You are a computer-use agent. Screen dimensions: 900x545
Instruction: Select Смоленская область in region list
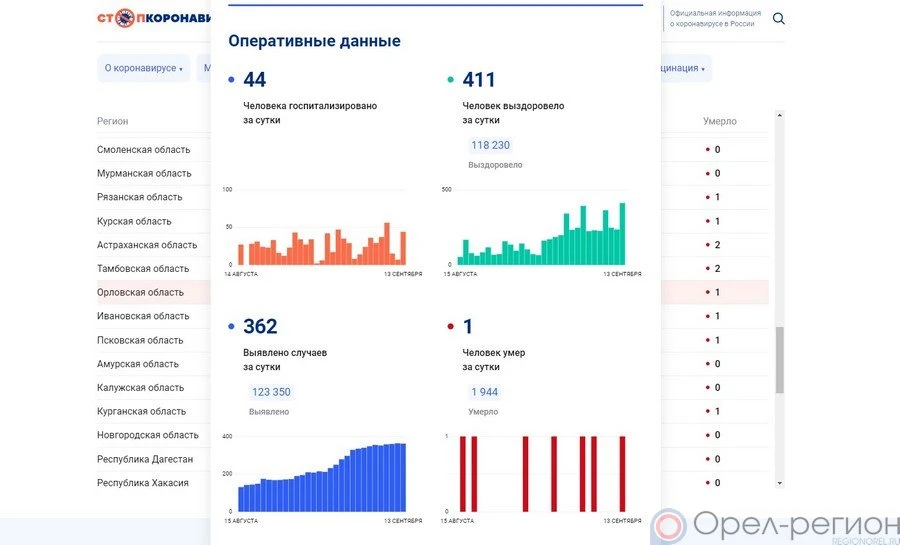click(x=143, y=150)
